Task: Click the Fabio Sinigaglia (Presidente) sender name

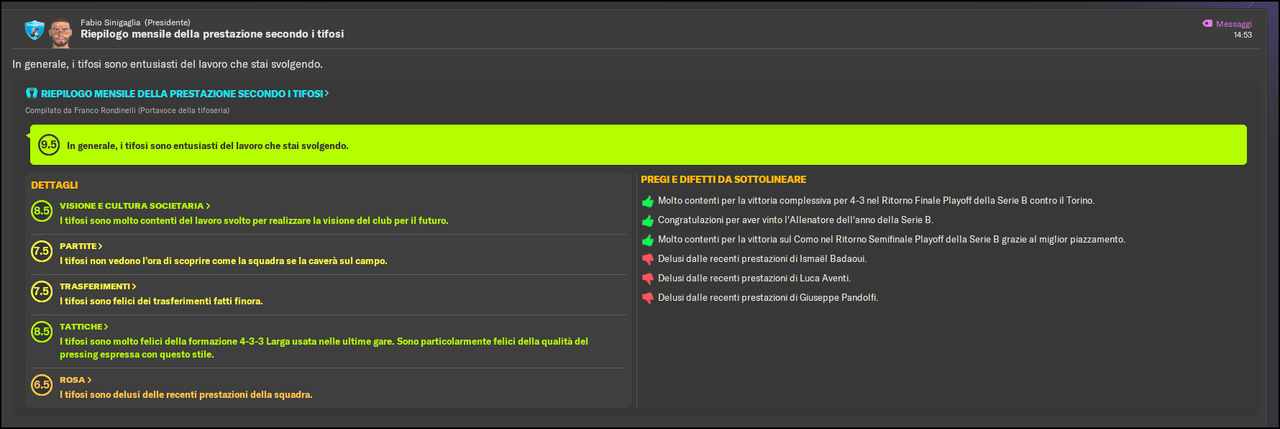Action: [136, 22]
